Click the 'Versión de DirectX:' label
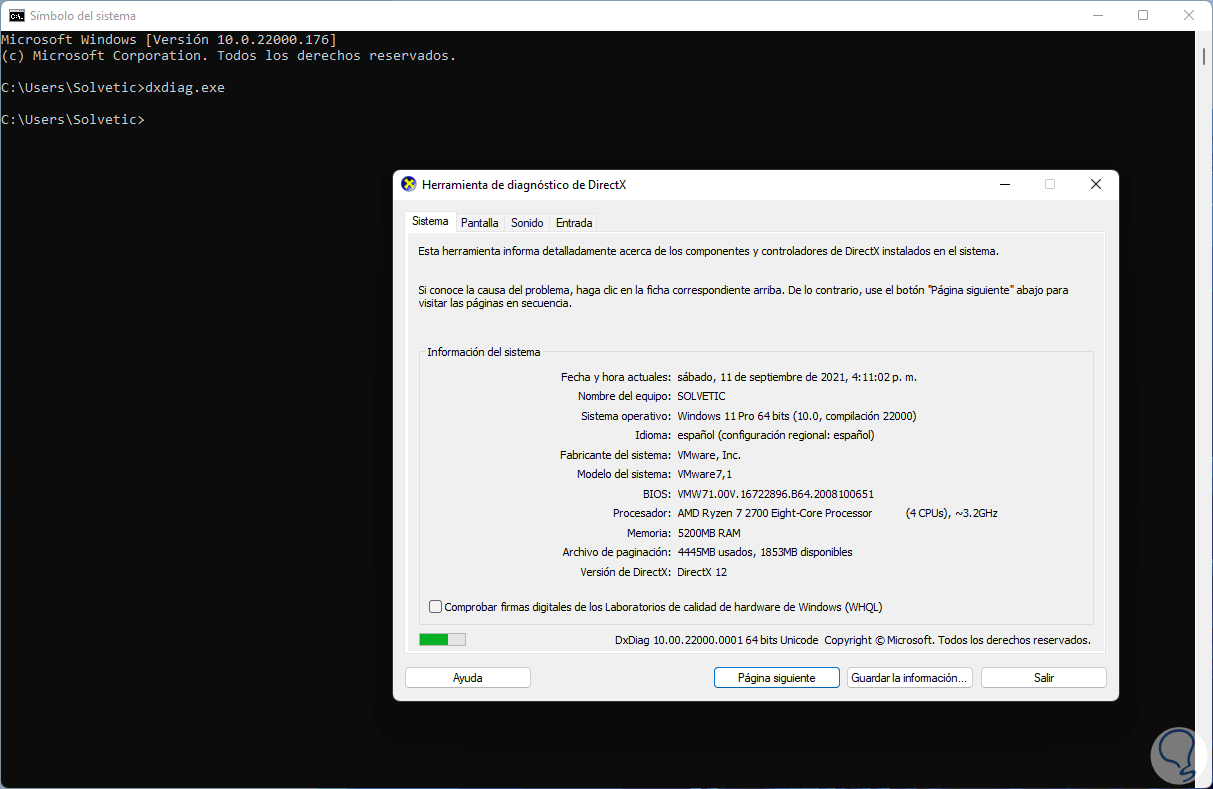Viewport: 1213px width, 789px height. pyautogui.click(x=625, y=571)
